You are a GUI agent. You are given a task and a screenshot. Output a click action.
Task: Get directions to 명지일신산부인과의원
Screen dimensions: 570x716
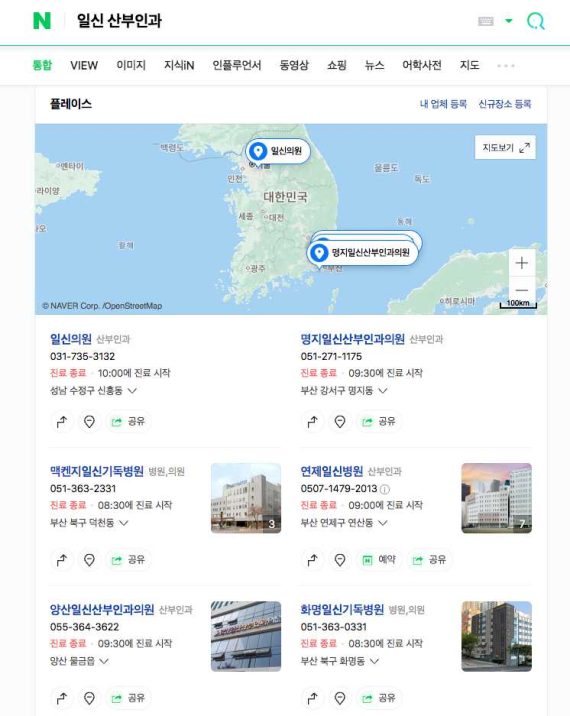312,421
